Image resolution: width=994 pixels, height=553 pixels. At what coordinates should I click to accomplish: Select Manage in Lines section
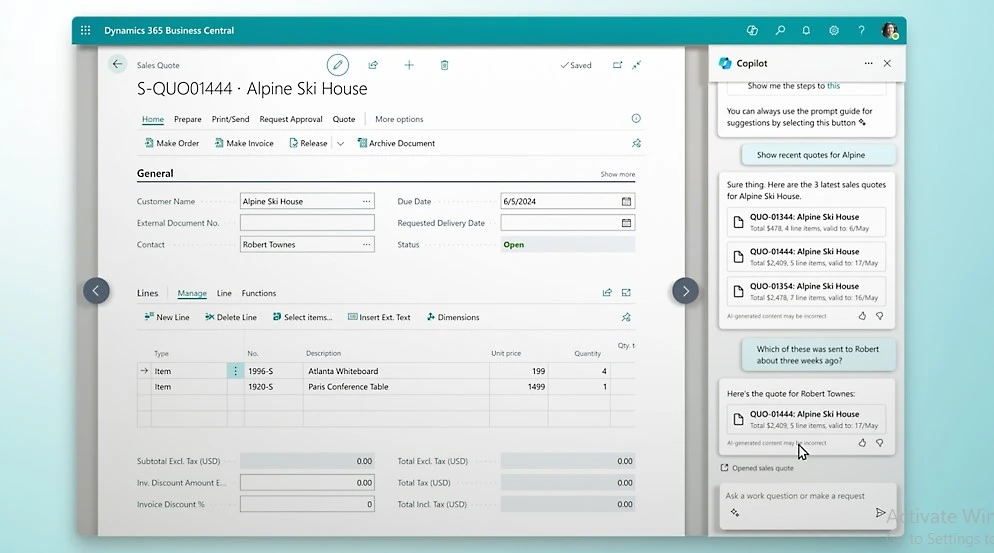[x=192, y=293]
